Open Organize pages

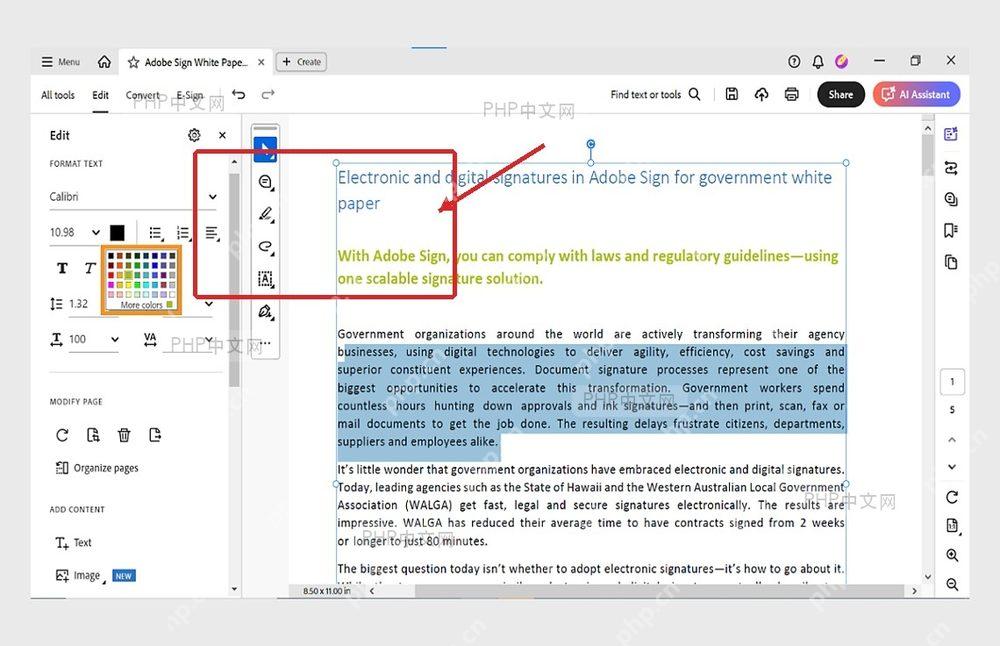(96, 468)
